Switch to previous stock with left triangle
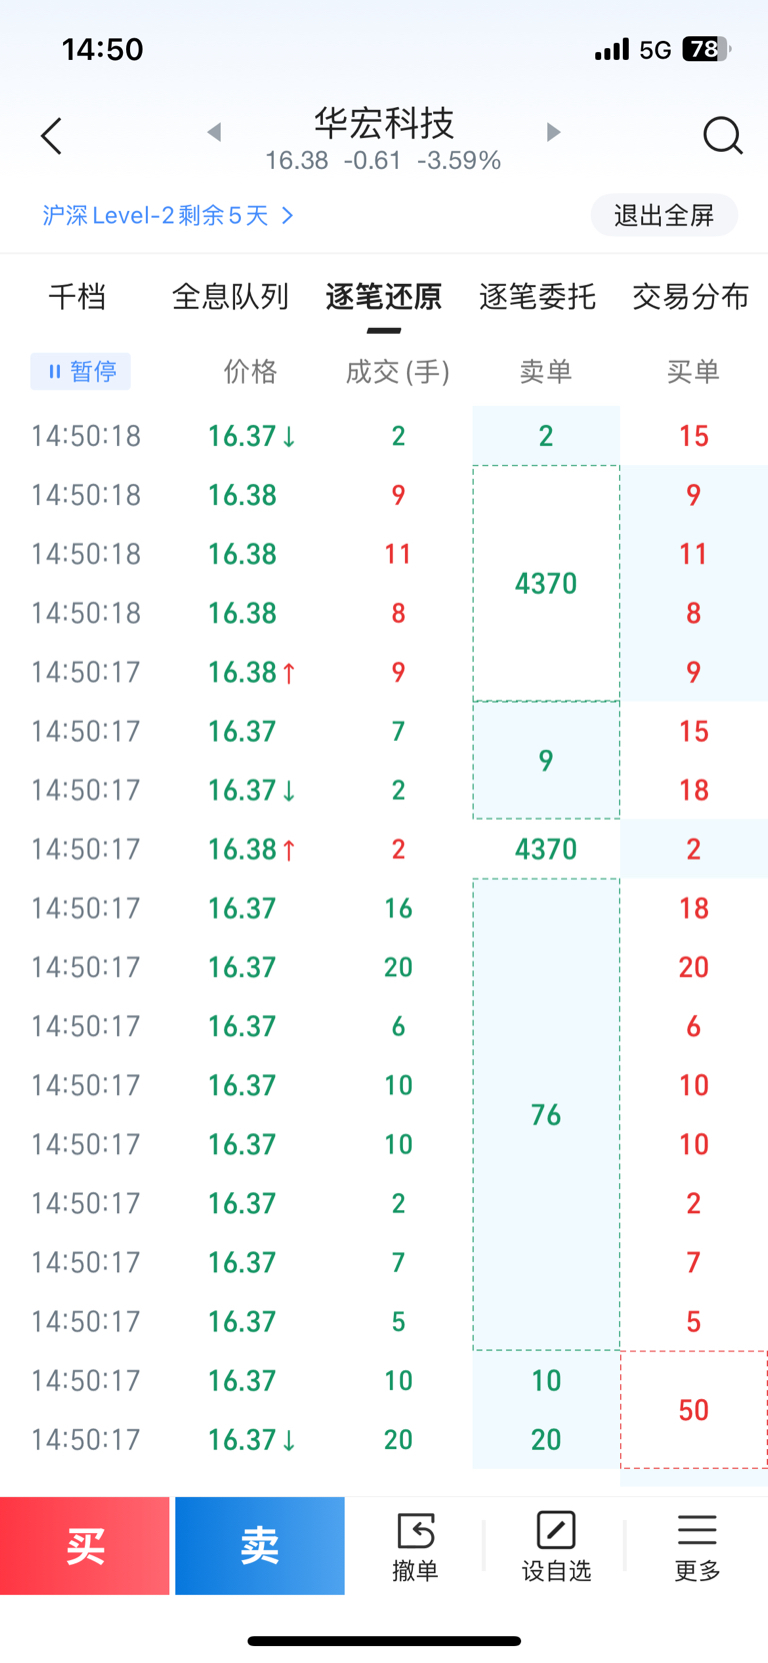 point(214,132)
